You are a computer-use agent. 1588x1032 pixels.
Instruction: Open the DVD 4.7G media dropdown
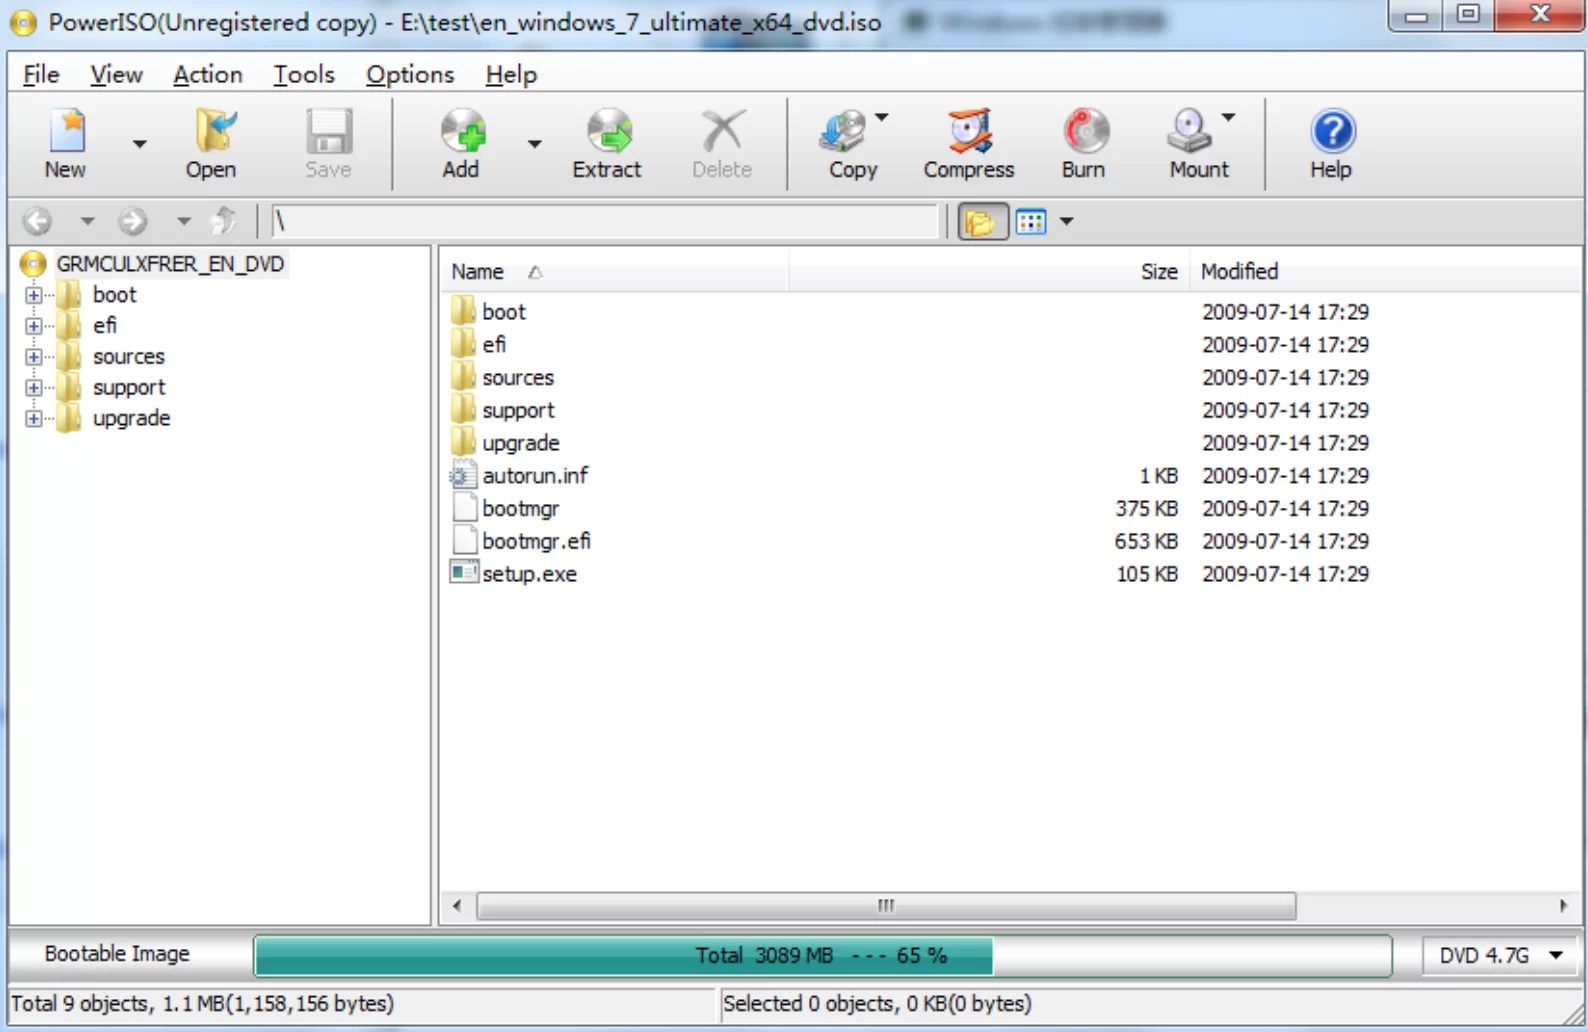click(1499, 956)
